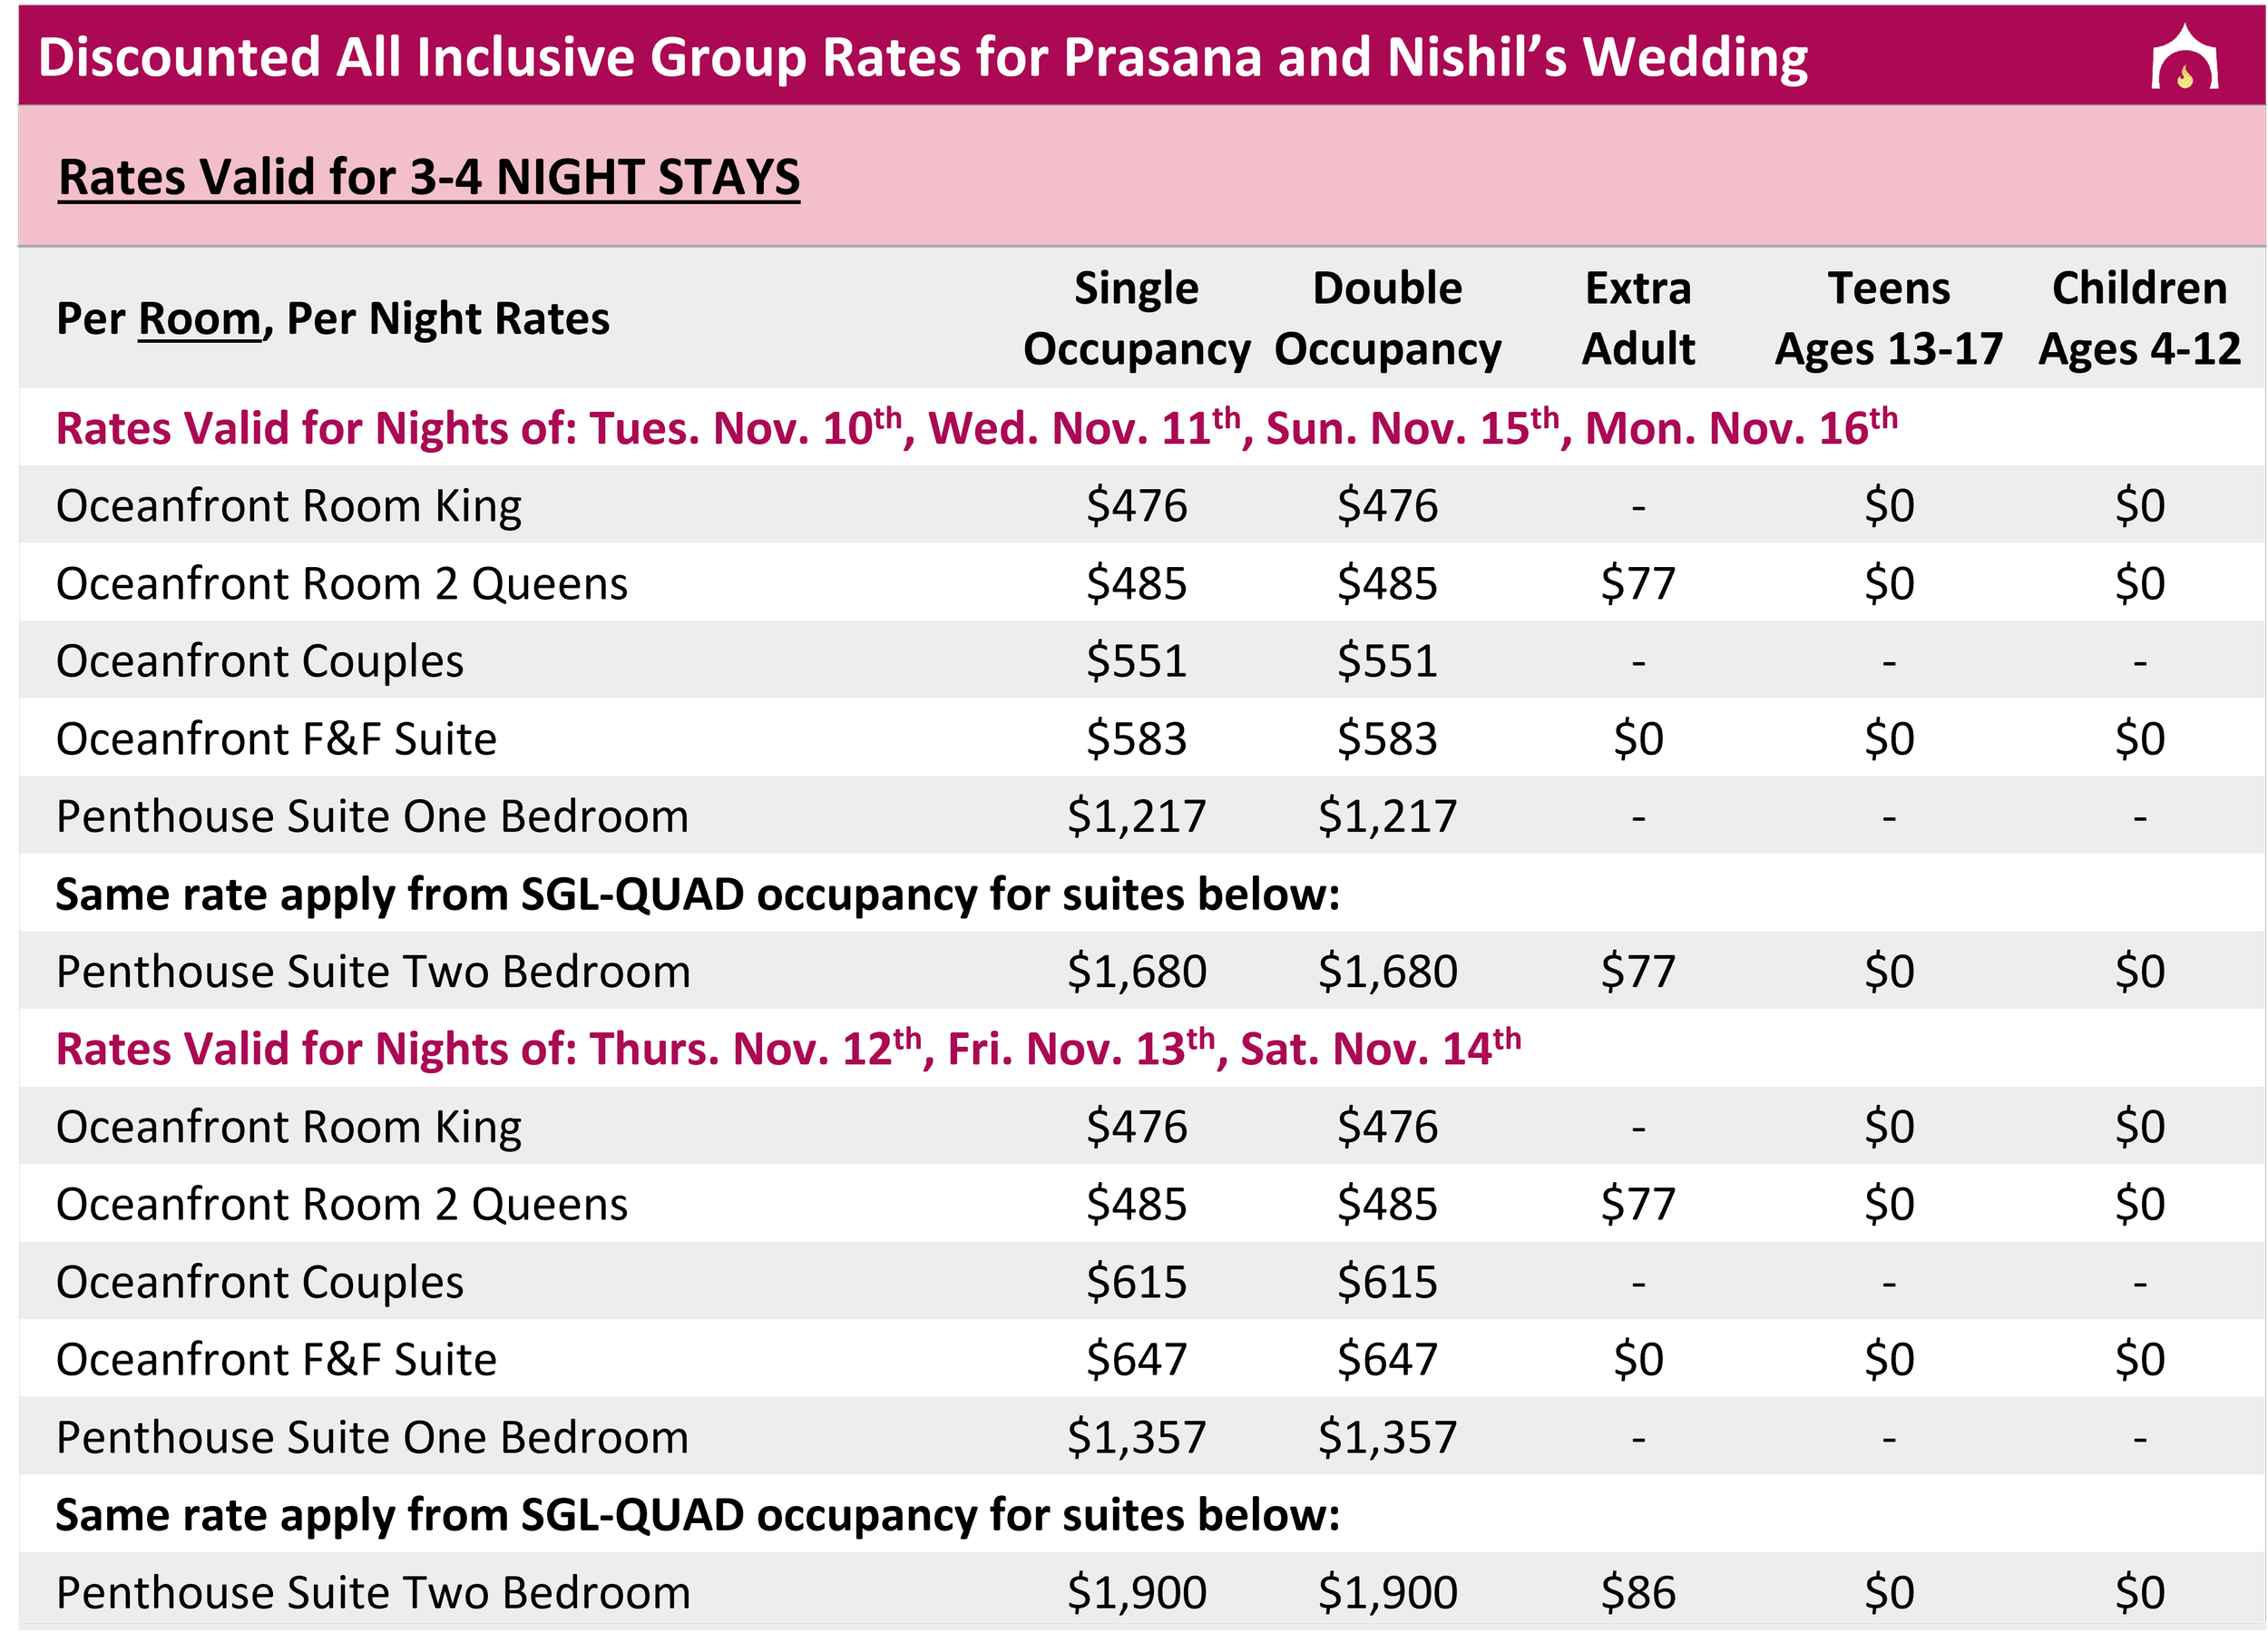Click the Teens Ages 13-17 header
The height and width of the screenshot is (1652, 2268).
(x=1888, y=318)
